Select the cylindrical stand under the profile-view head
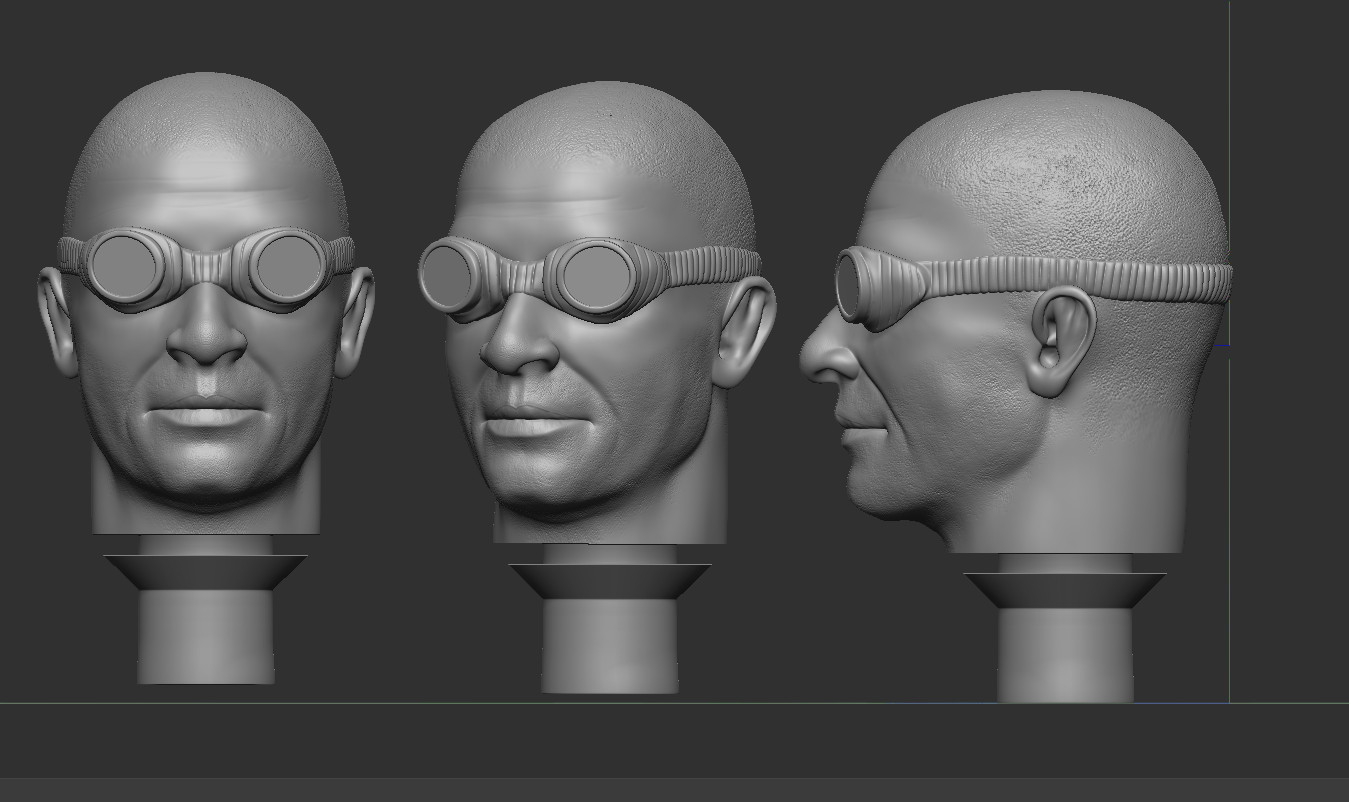Image resolution: width=1349 pixels, height=802 pixels. pos(1066,654)
